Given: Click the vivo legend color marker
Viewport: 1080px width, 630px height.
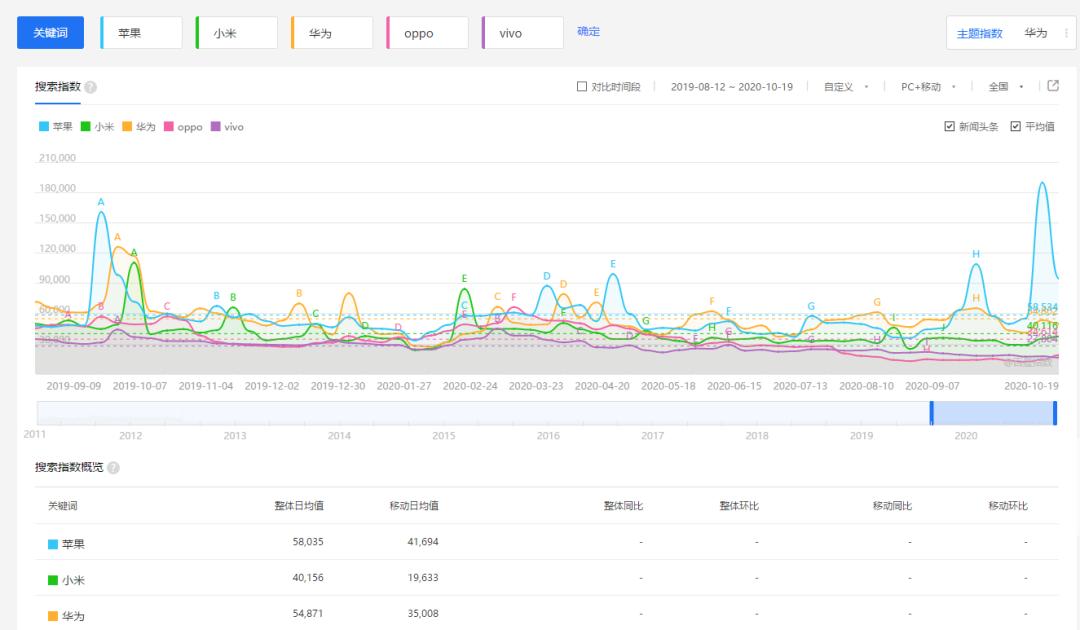Looking at the screenshot, I should pyautogui.click(x=215, y=127).
